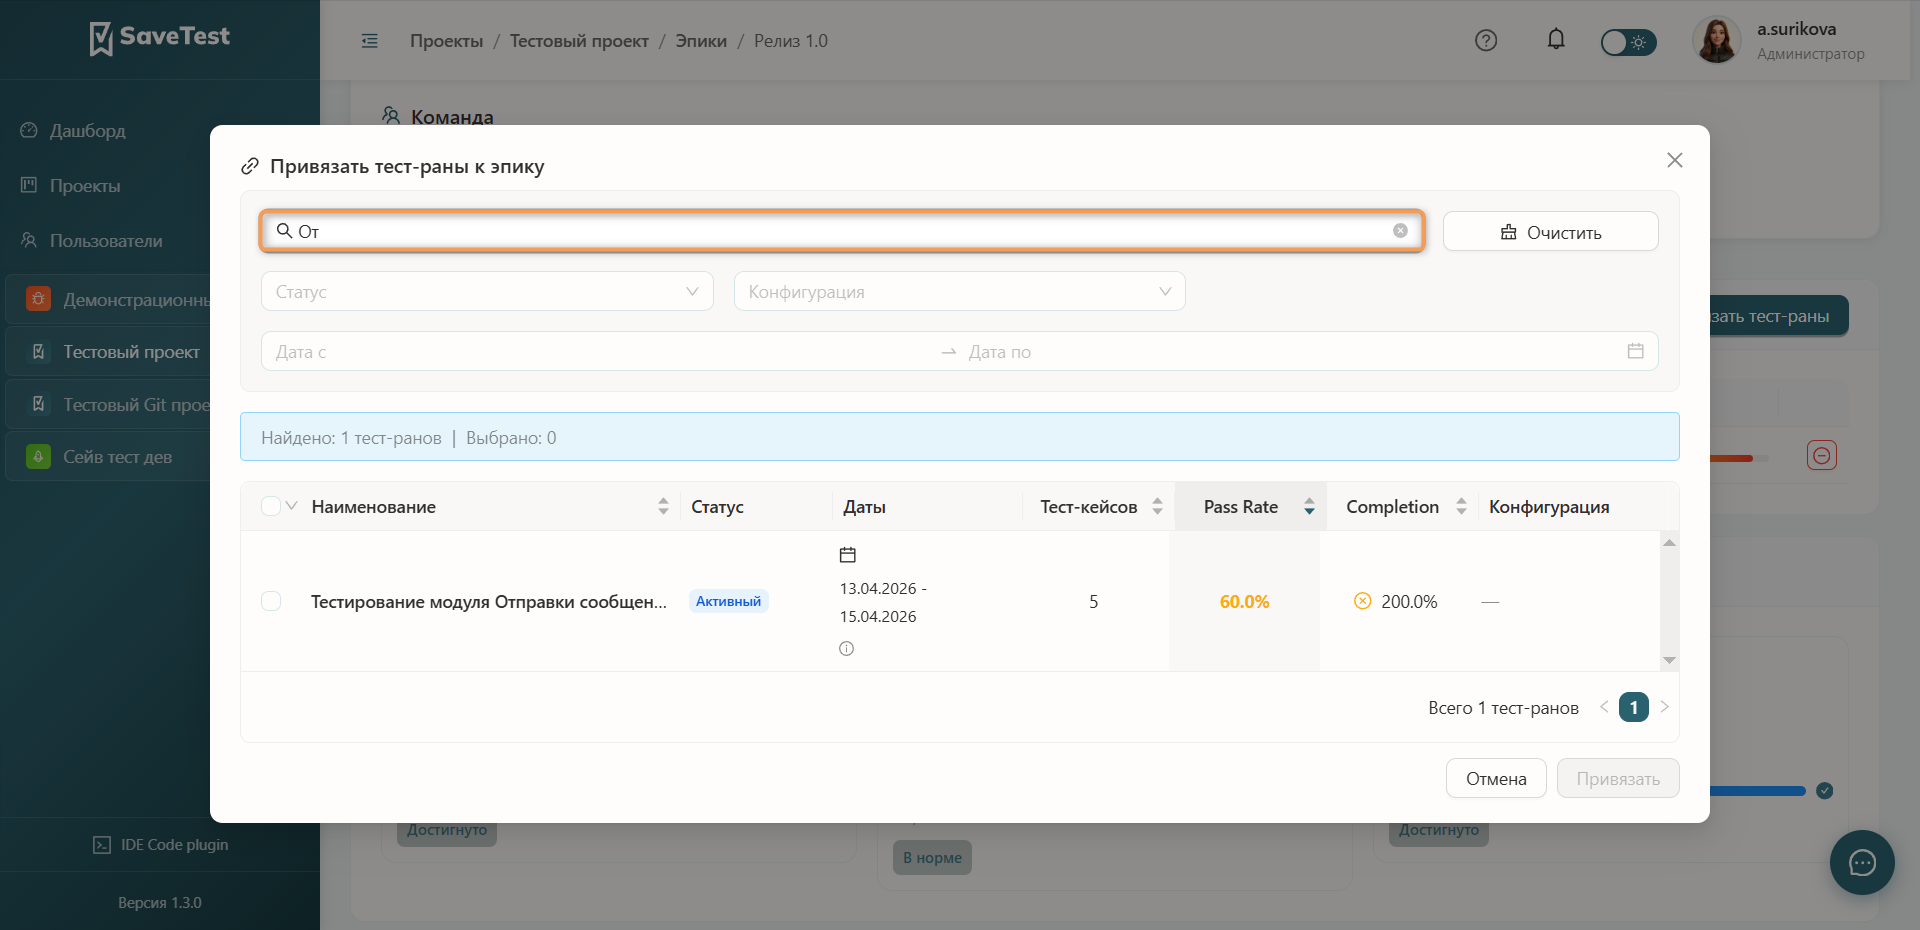Viewport: 1920px width, 930px height.
Task: Toggle the light/dark theme switch
Action: pos(1628,42)
